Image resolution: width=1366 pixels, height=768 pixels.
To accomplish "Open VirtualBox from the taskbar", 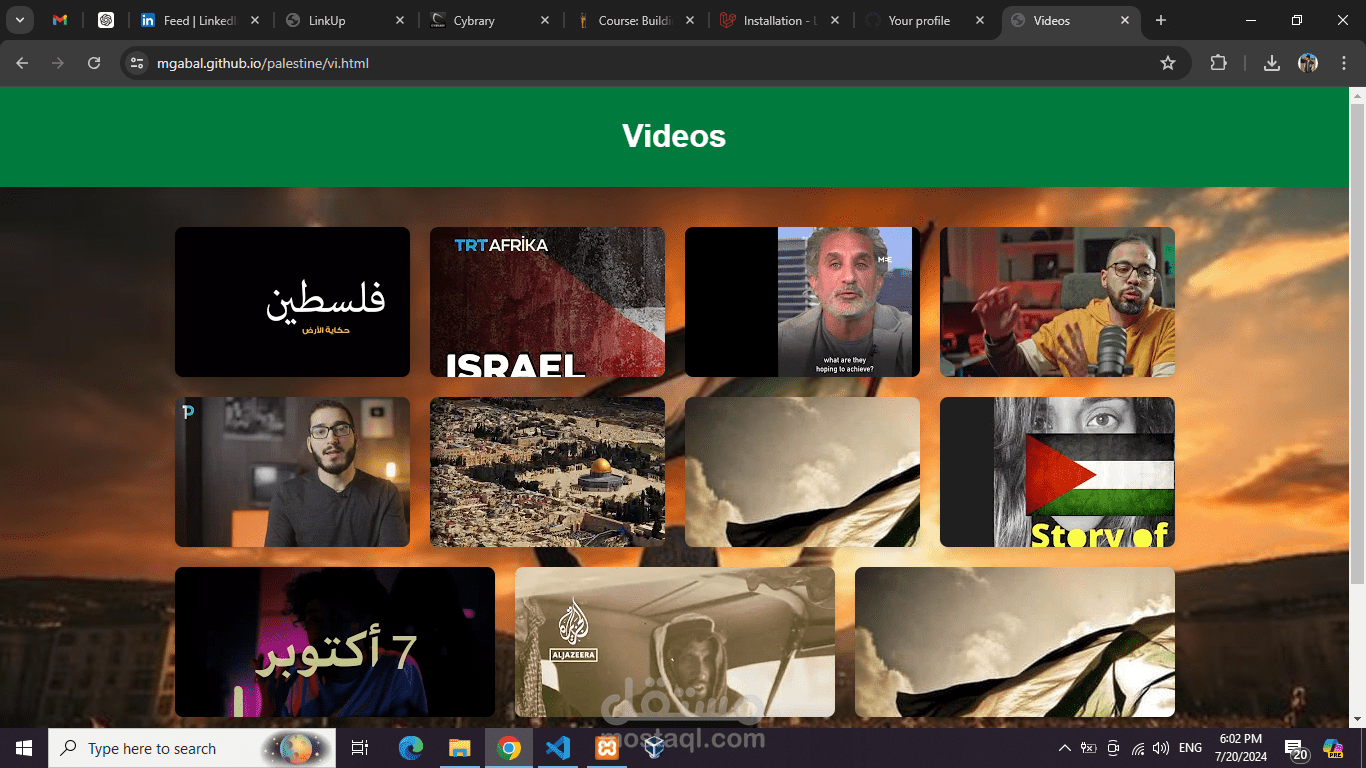I will pos(654,748).
